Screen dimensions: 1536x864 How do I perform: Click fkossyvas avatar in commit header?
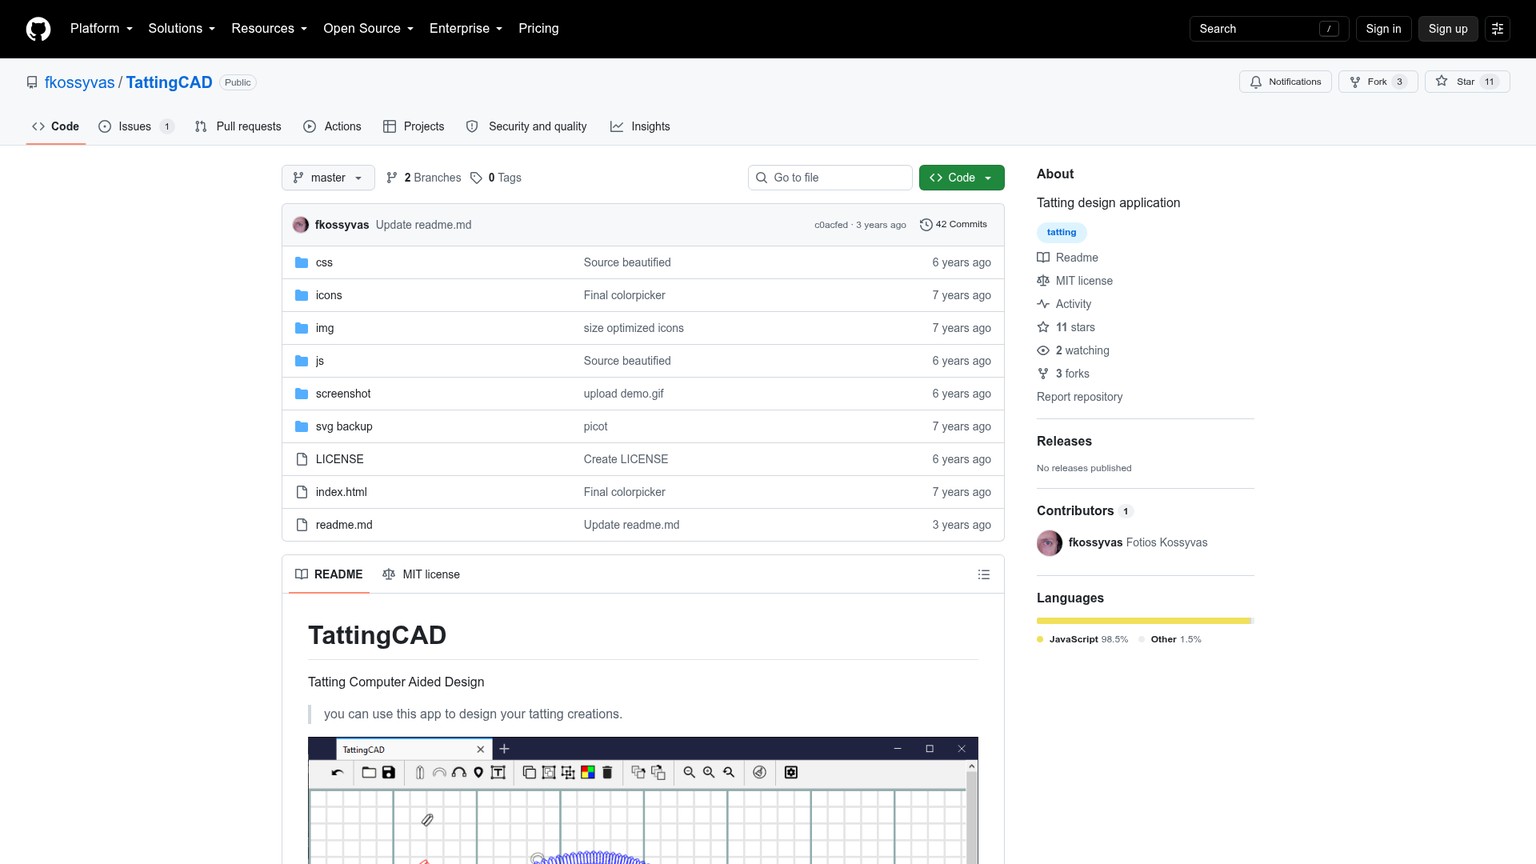coord(301,225)
